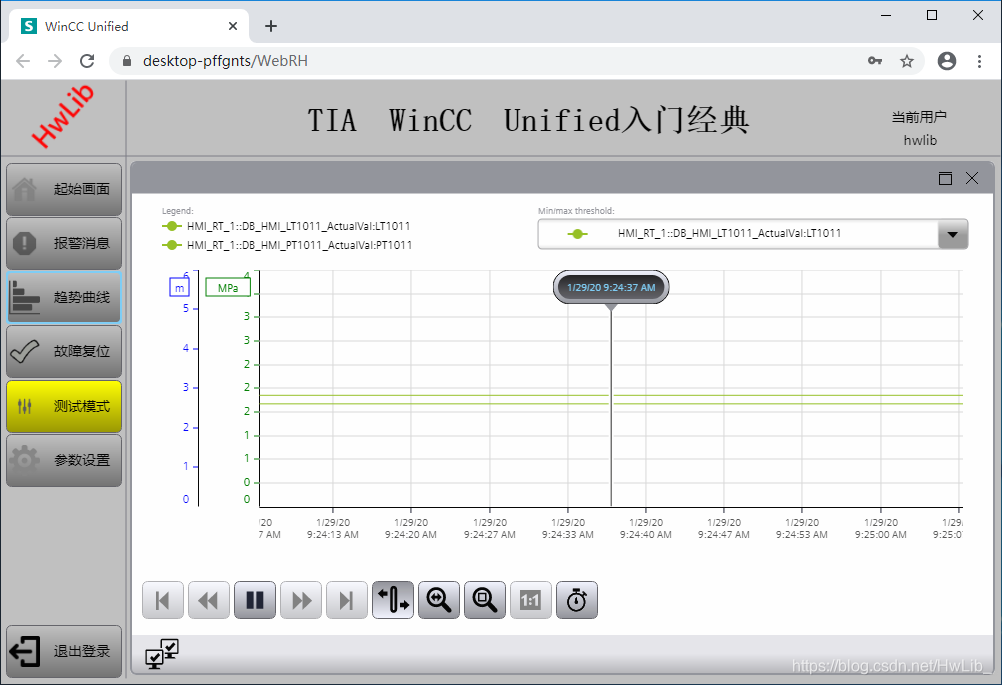Click the 9:25:00 AM time axis label
The width and height of the screenshot is (1002, 685).
point(881,528)
